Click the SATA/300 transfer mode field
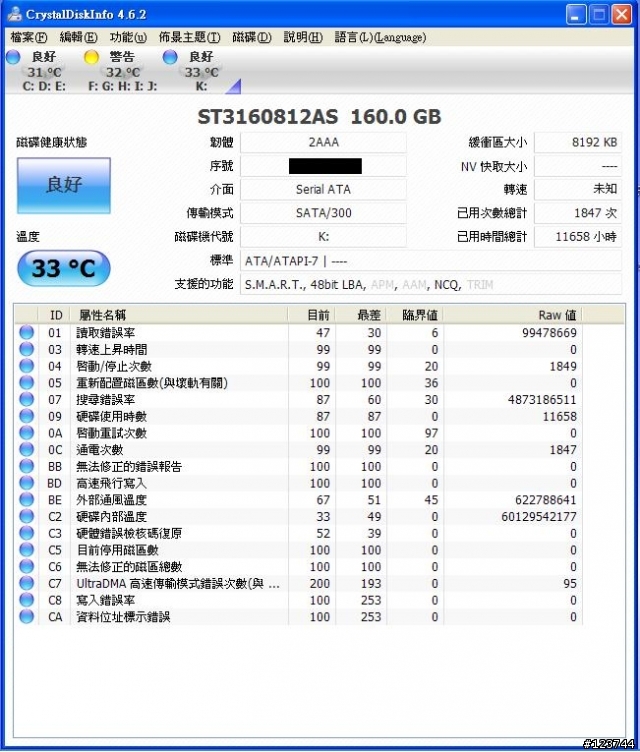 click(x=323, y=213)
